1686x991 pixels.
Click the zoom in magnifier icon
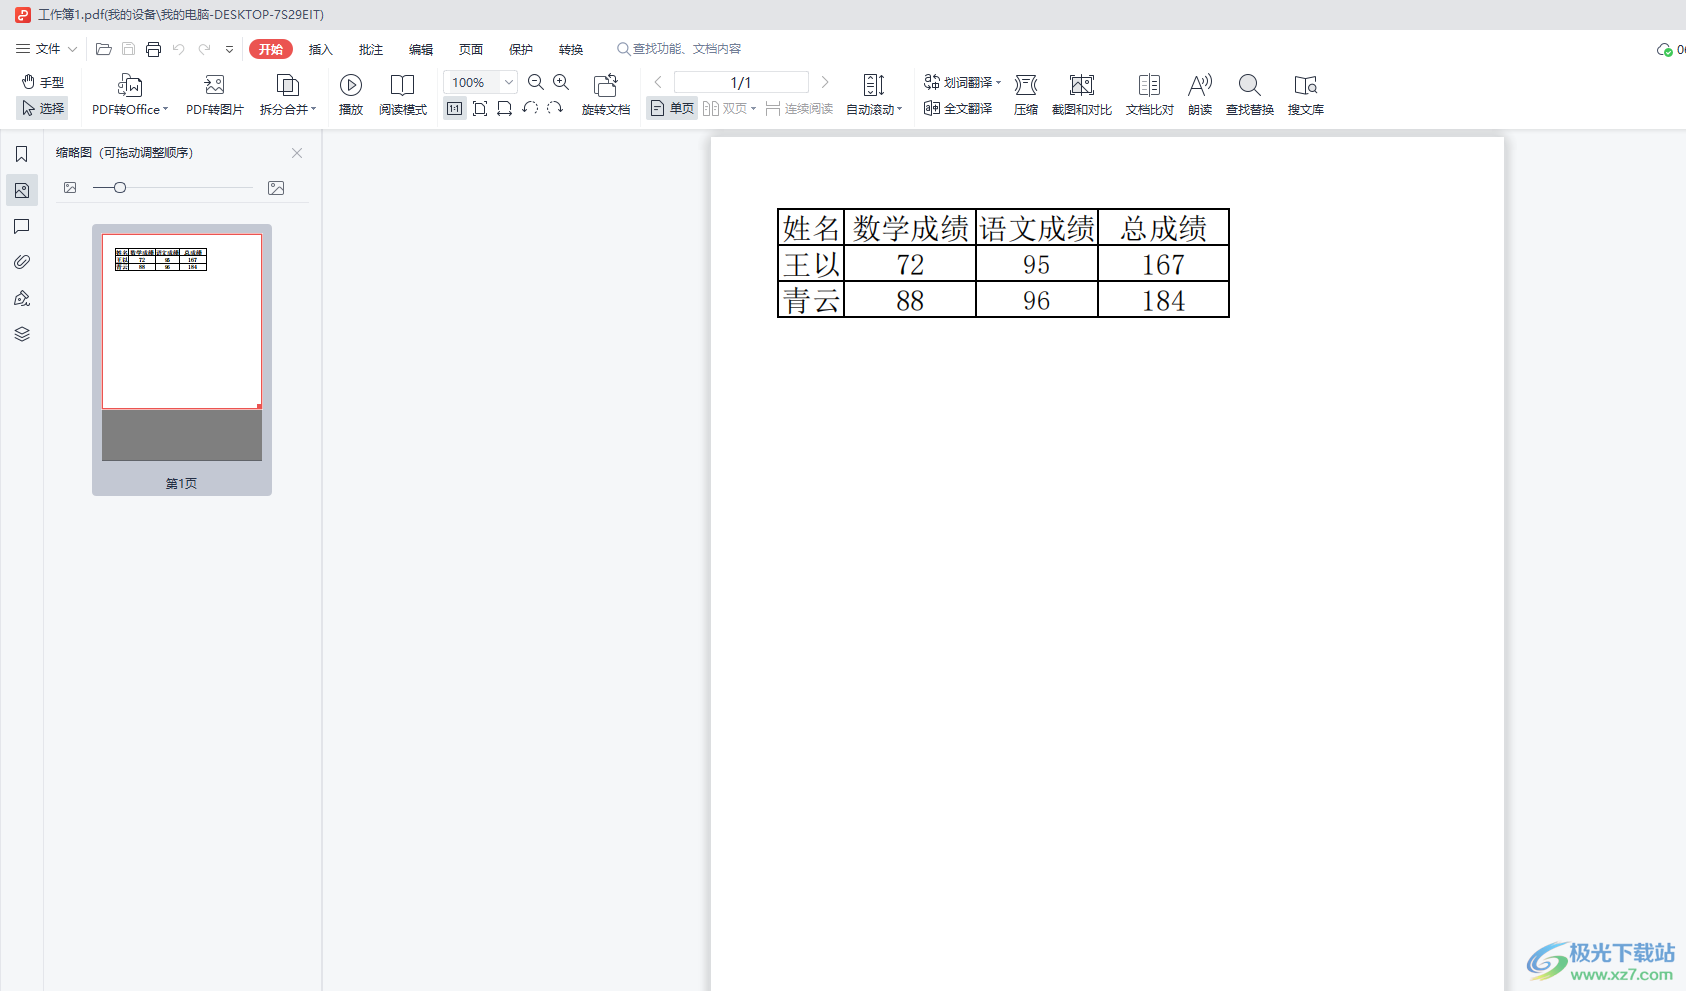(x=561, y=82)
